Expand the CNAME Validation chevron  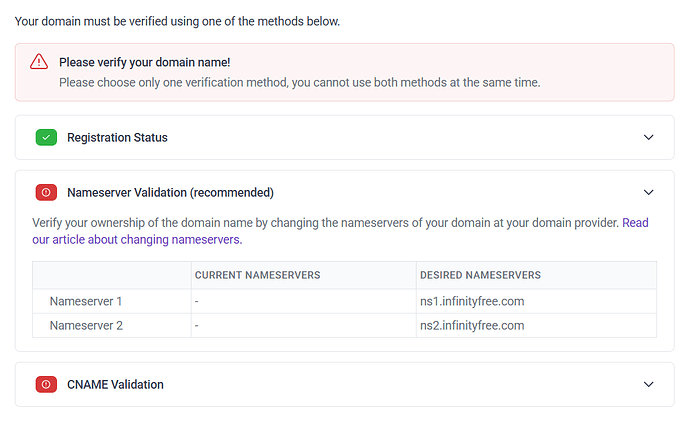click(x=648, y=384)
